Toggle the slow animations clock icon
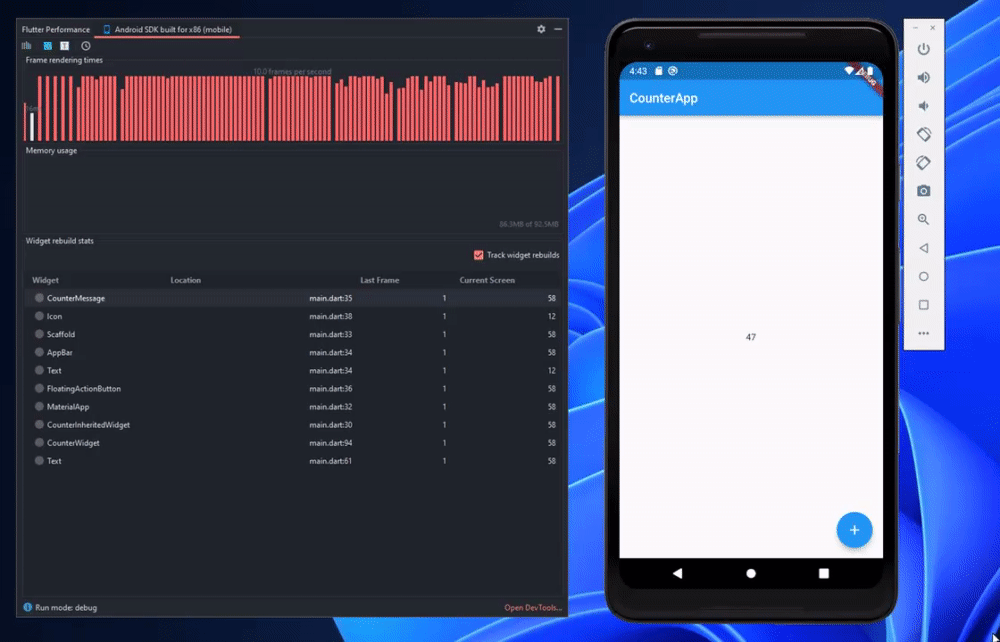Viewport: 1000px width, 642px height. tap(85, 46)
